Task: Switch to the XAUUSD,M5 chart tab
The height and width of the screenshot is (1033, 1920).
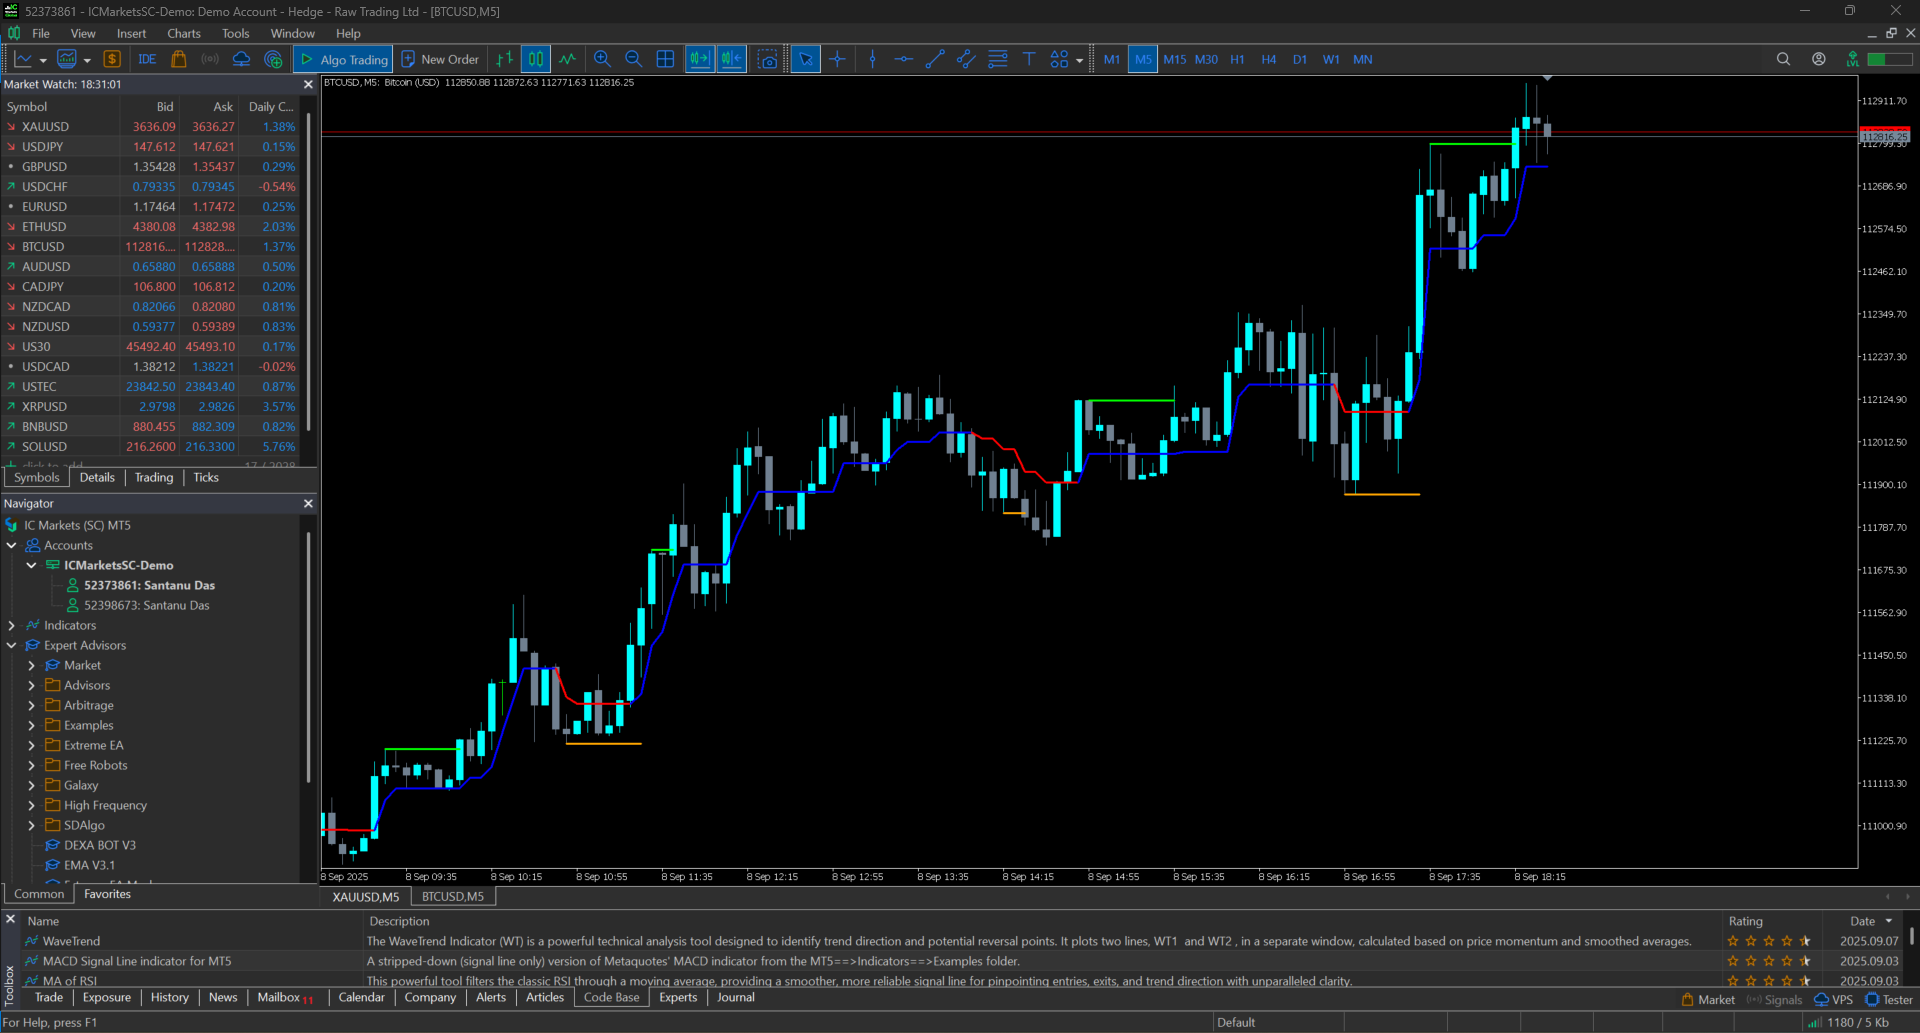Action: point(365,896)
